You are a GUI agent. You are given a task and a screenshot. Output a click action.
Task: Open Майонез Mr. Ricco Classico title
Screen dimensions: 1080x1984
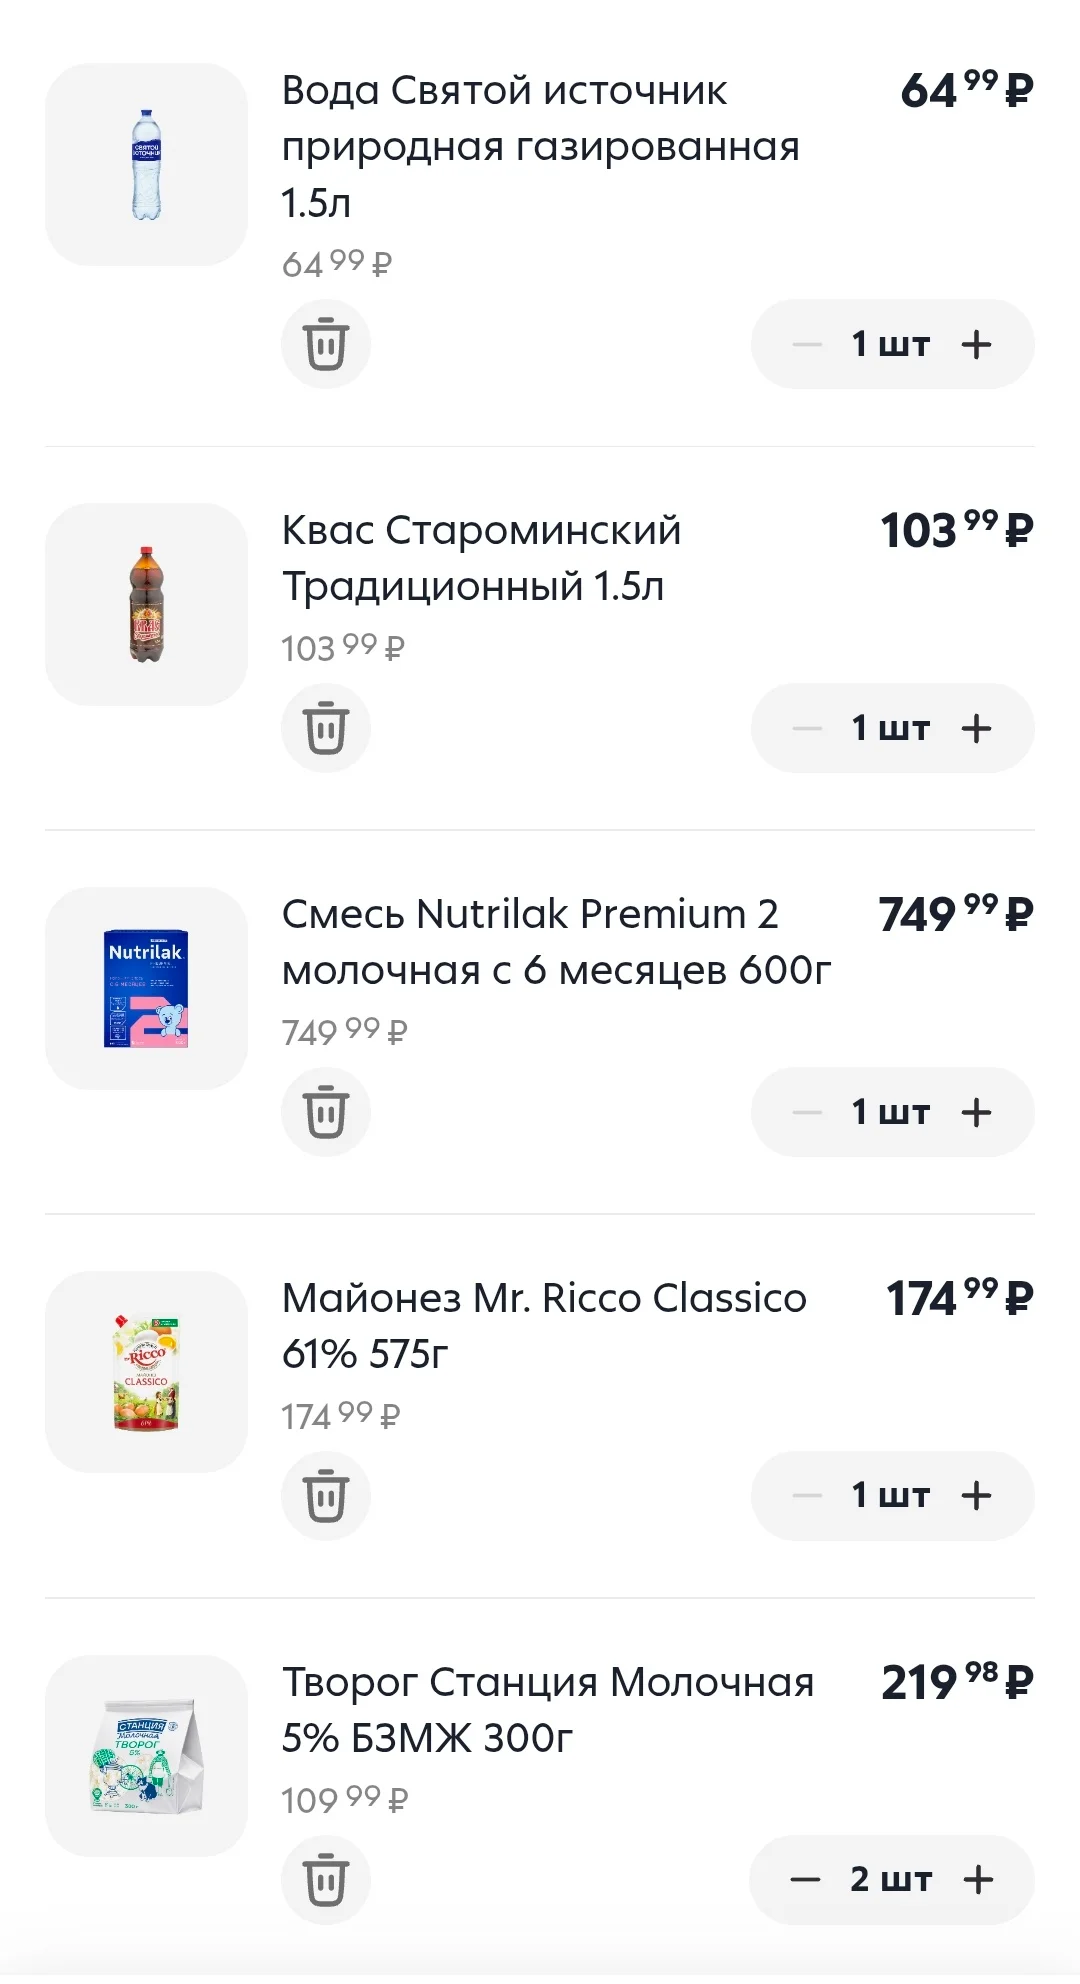pyautogui.click(x=544, y=1326)
